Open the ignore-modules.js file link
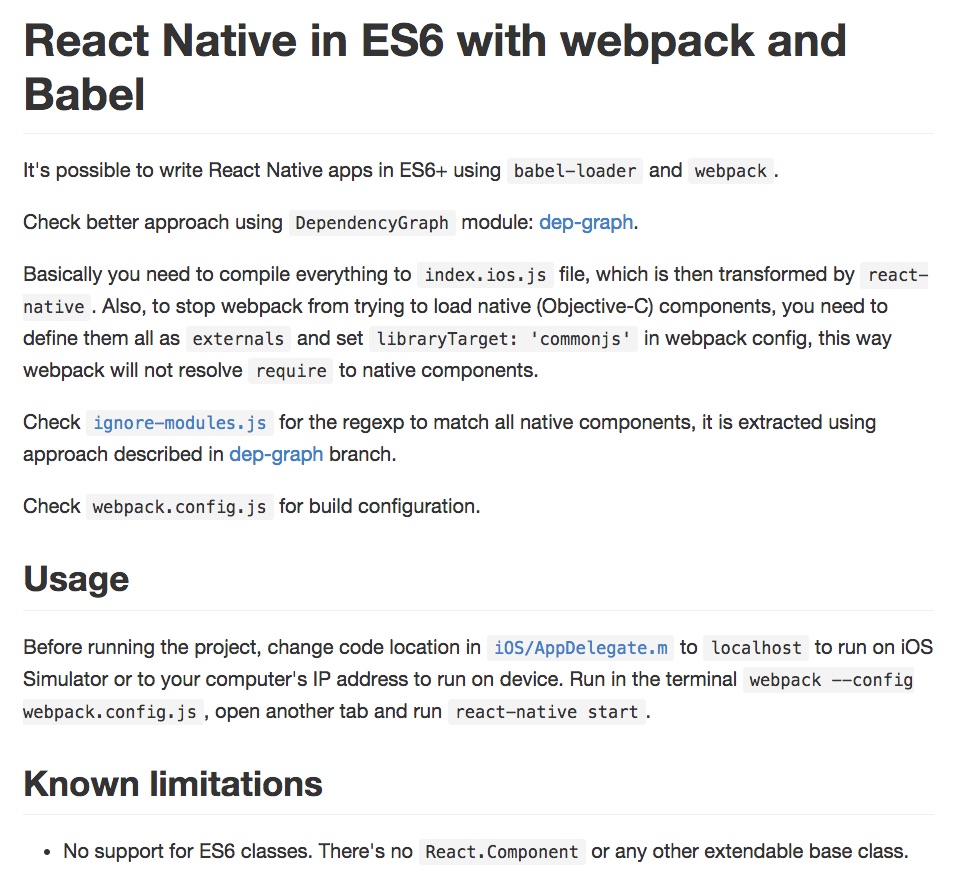This screenshot has height=875, width=954. tap(180, 422)
